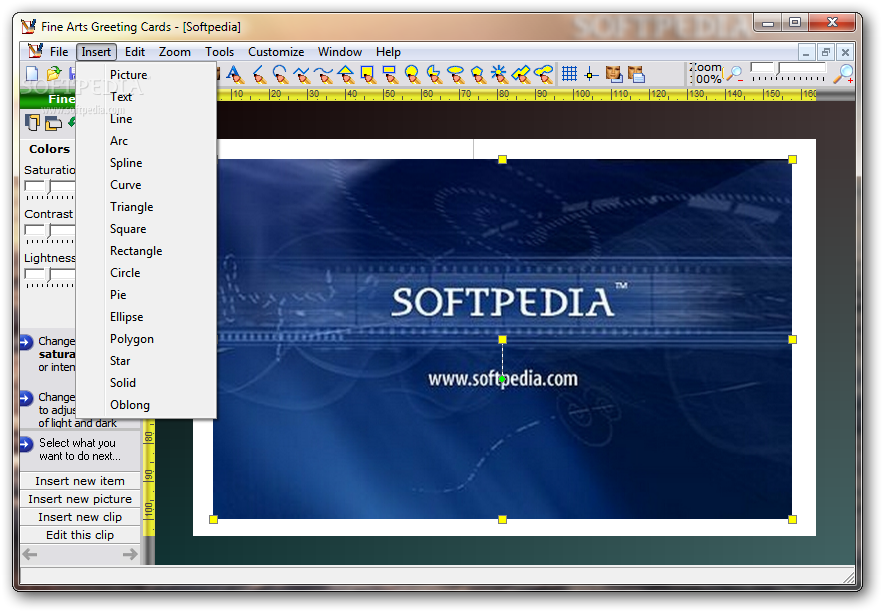Click the Contrast slider

(x=50, y=233)
